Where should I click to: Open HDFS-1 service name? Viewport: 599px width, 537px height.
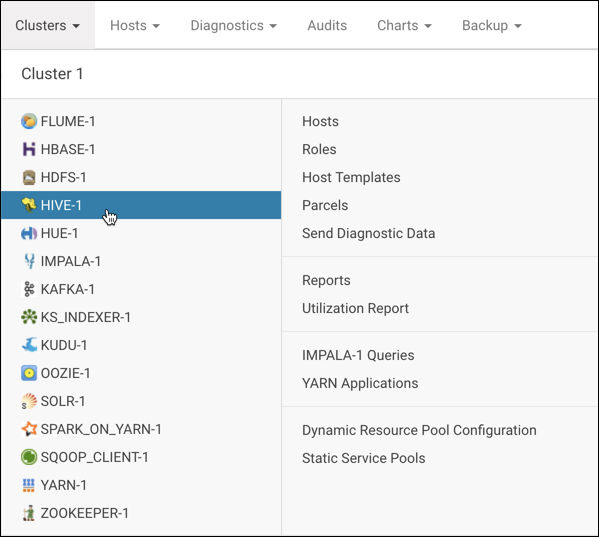pos(63,178)
